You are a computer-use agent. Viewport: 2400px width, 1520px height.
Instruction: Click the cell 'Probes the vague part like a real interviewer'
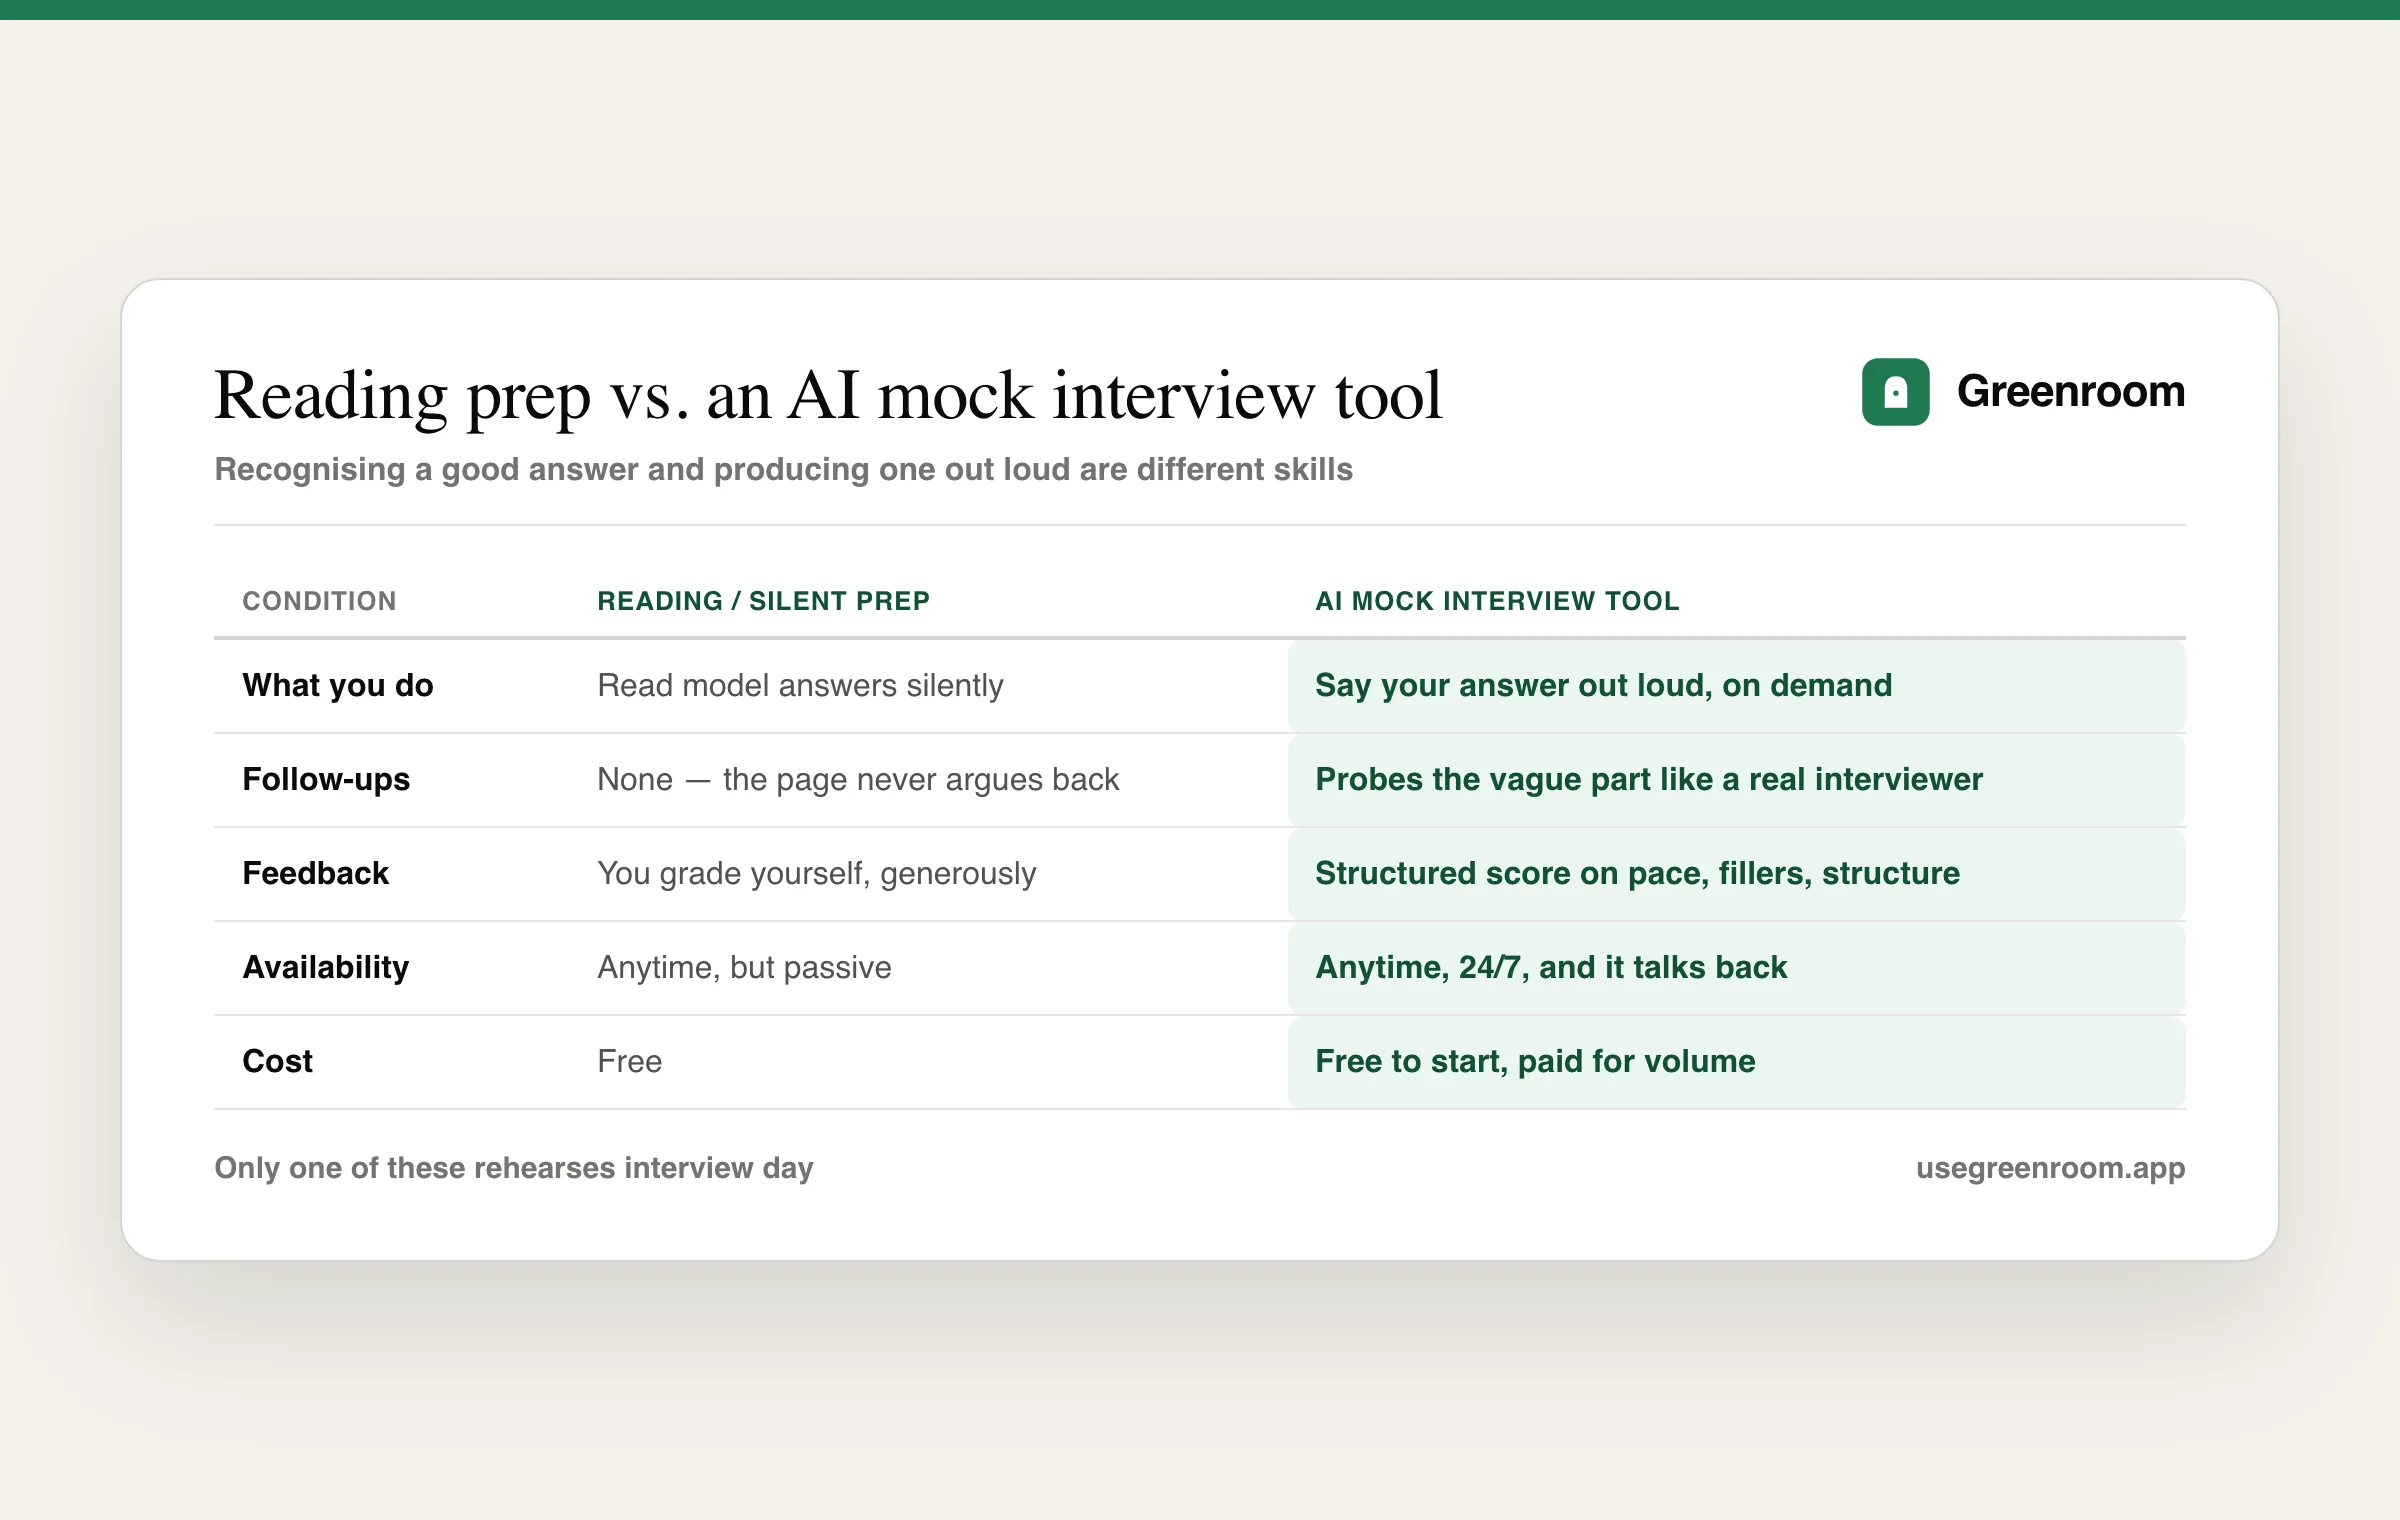1736,780
